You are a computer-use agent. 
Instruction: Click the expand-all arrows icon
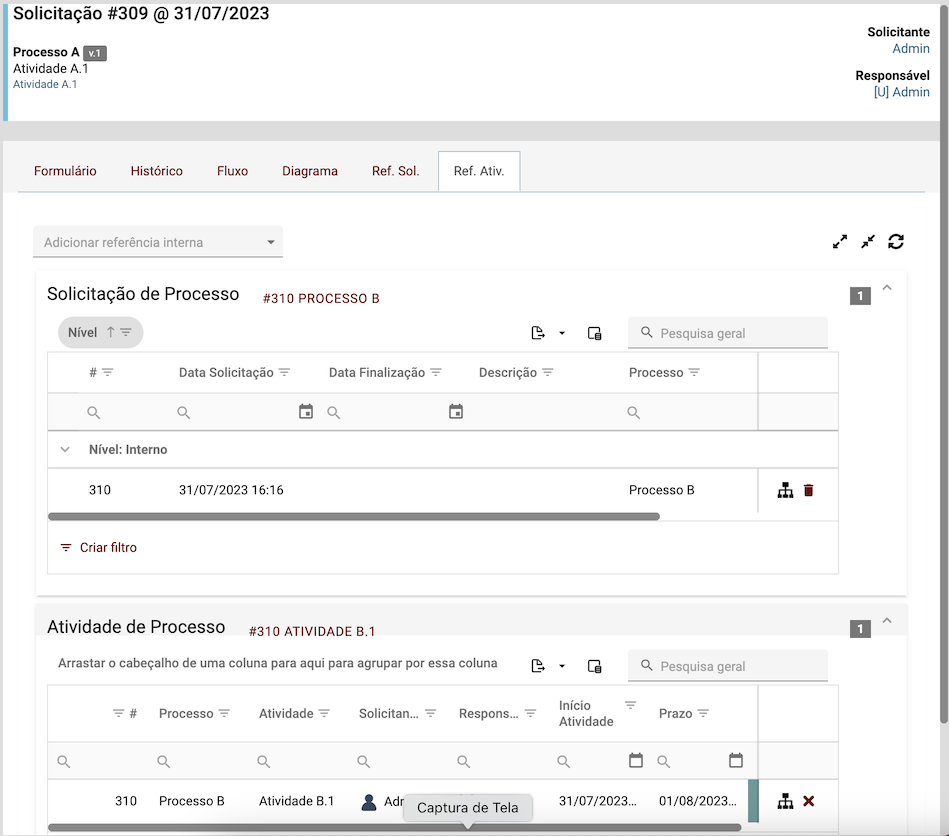tap(840, 241)
